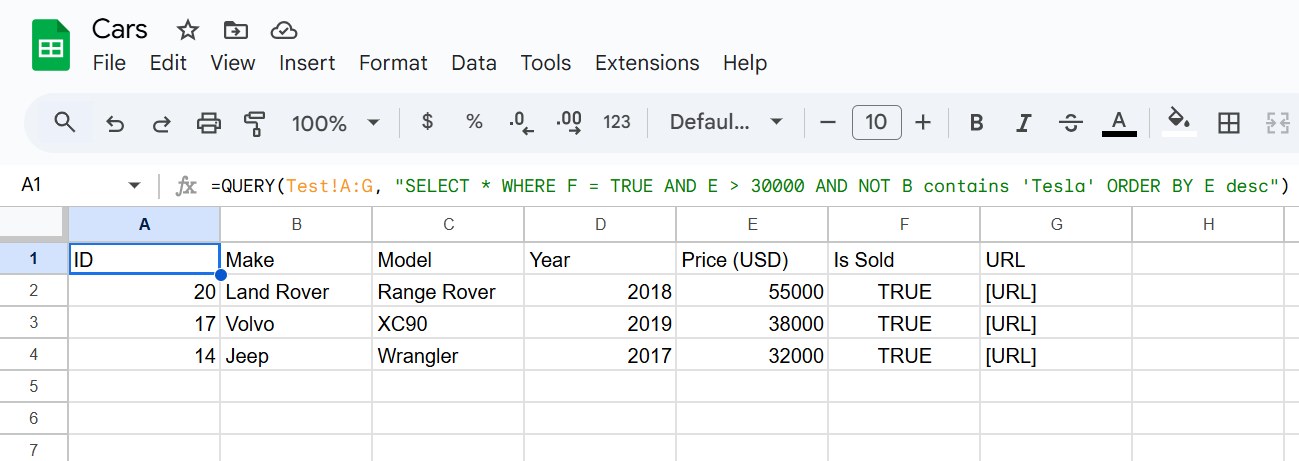This screenshot has width=1299, height=461.
Task: Open more number formats (123)
Action: pyautogui.click(x=617, y=122)
